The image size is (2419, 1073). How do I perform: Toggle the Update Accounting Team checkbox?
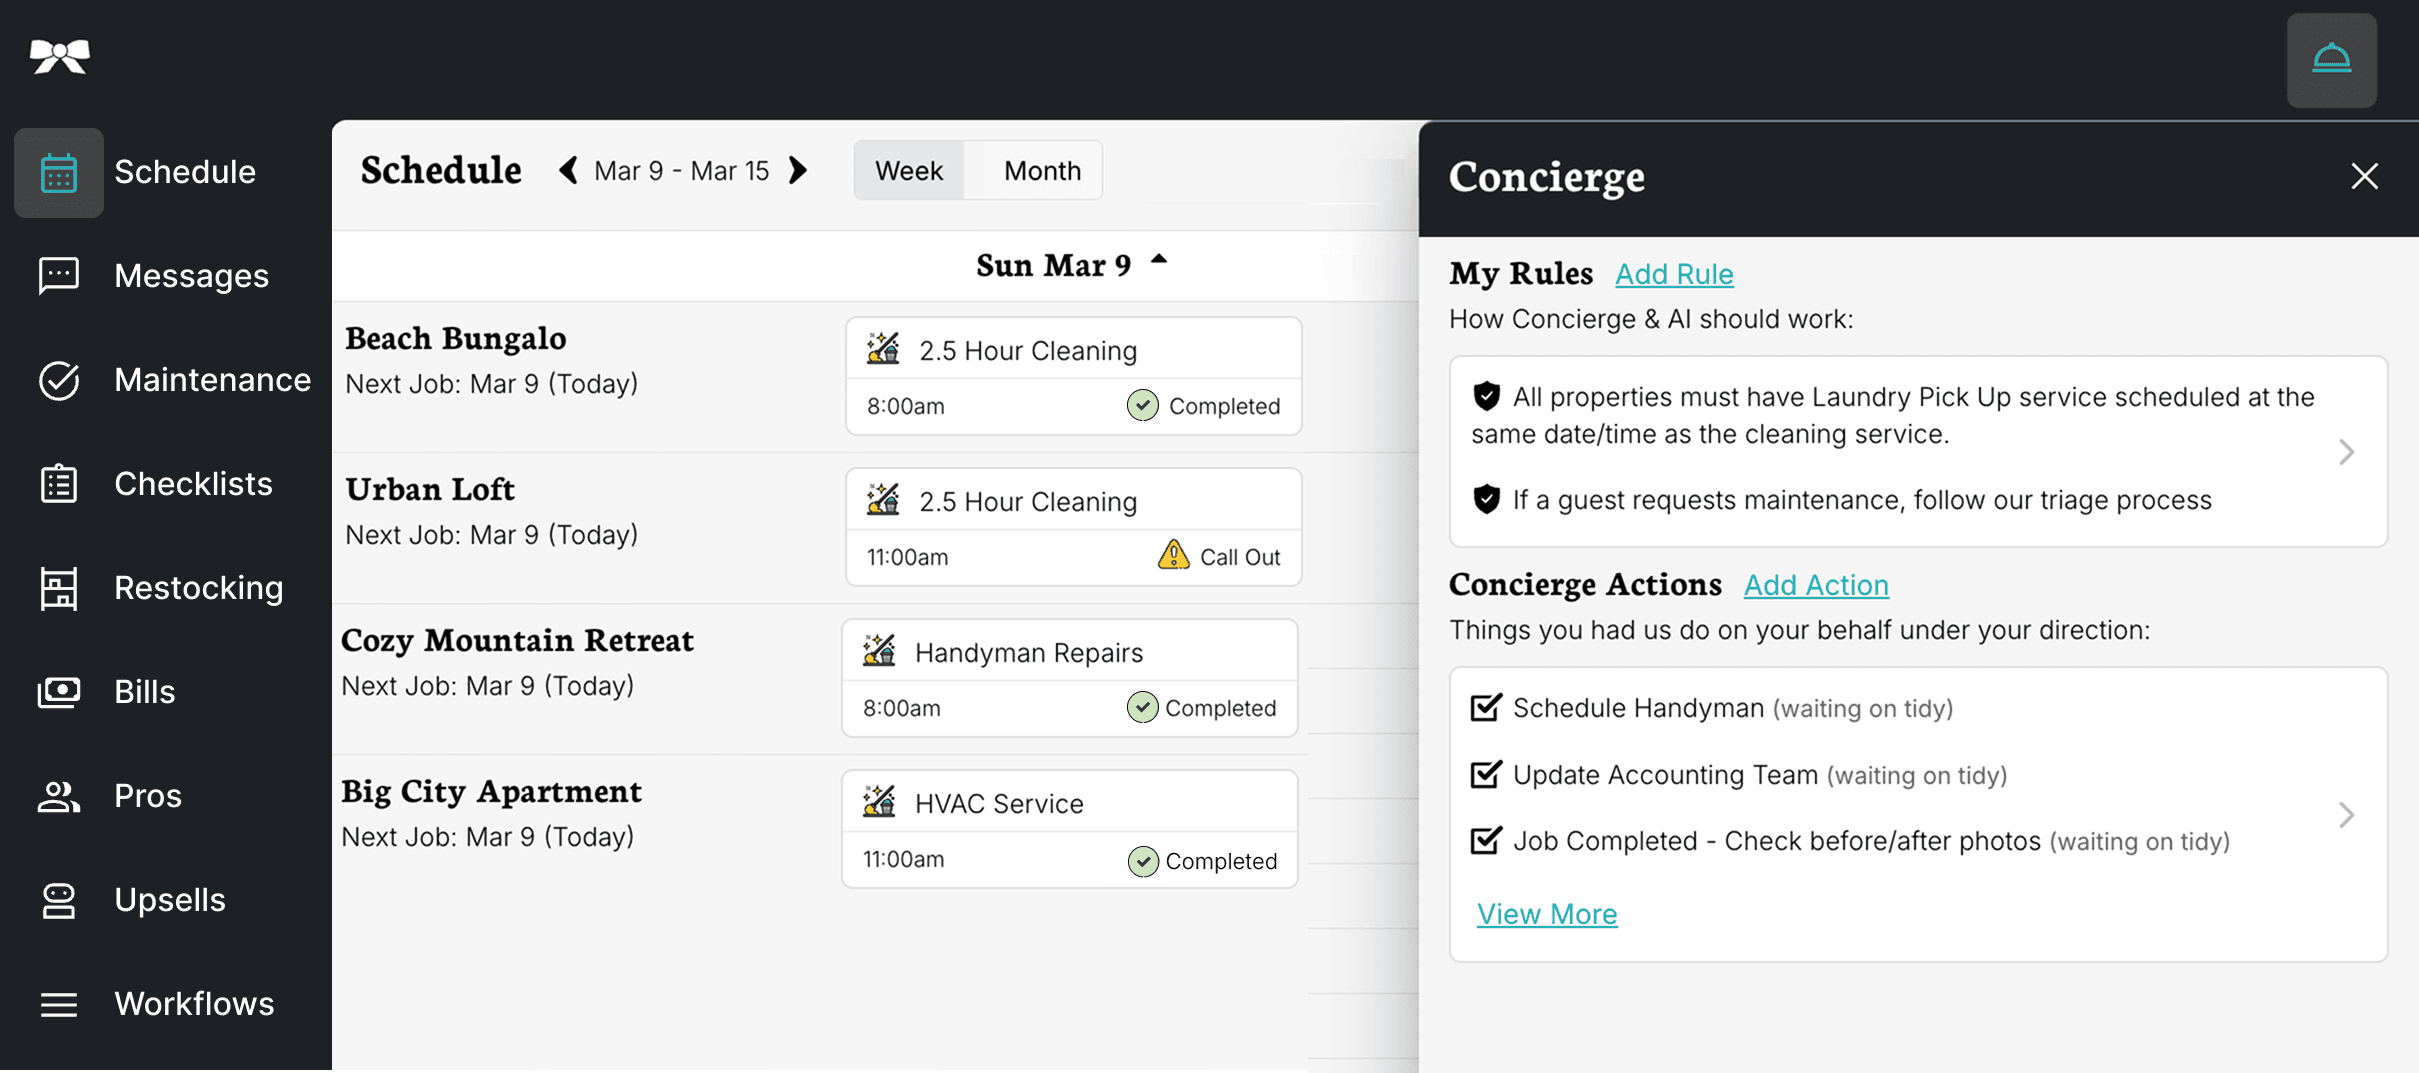coord(1484,774)
